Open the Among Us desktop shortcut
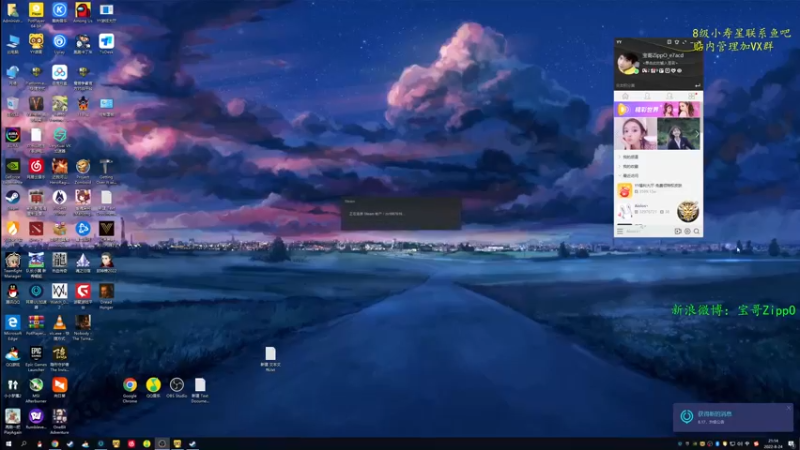This screenshot has height=450, width=800. pos(83,12)
